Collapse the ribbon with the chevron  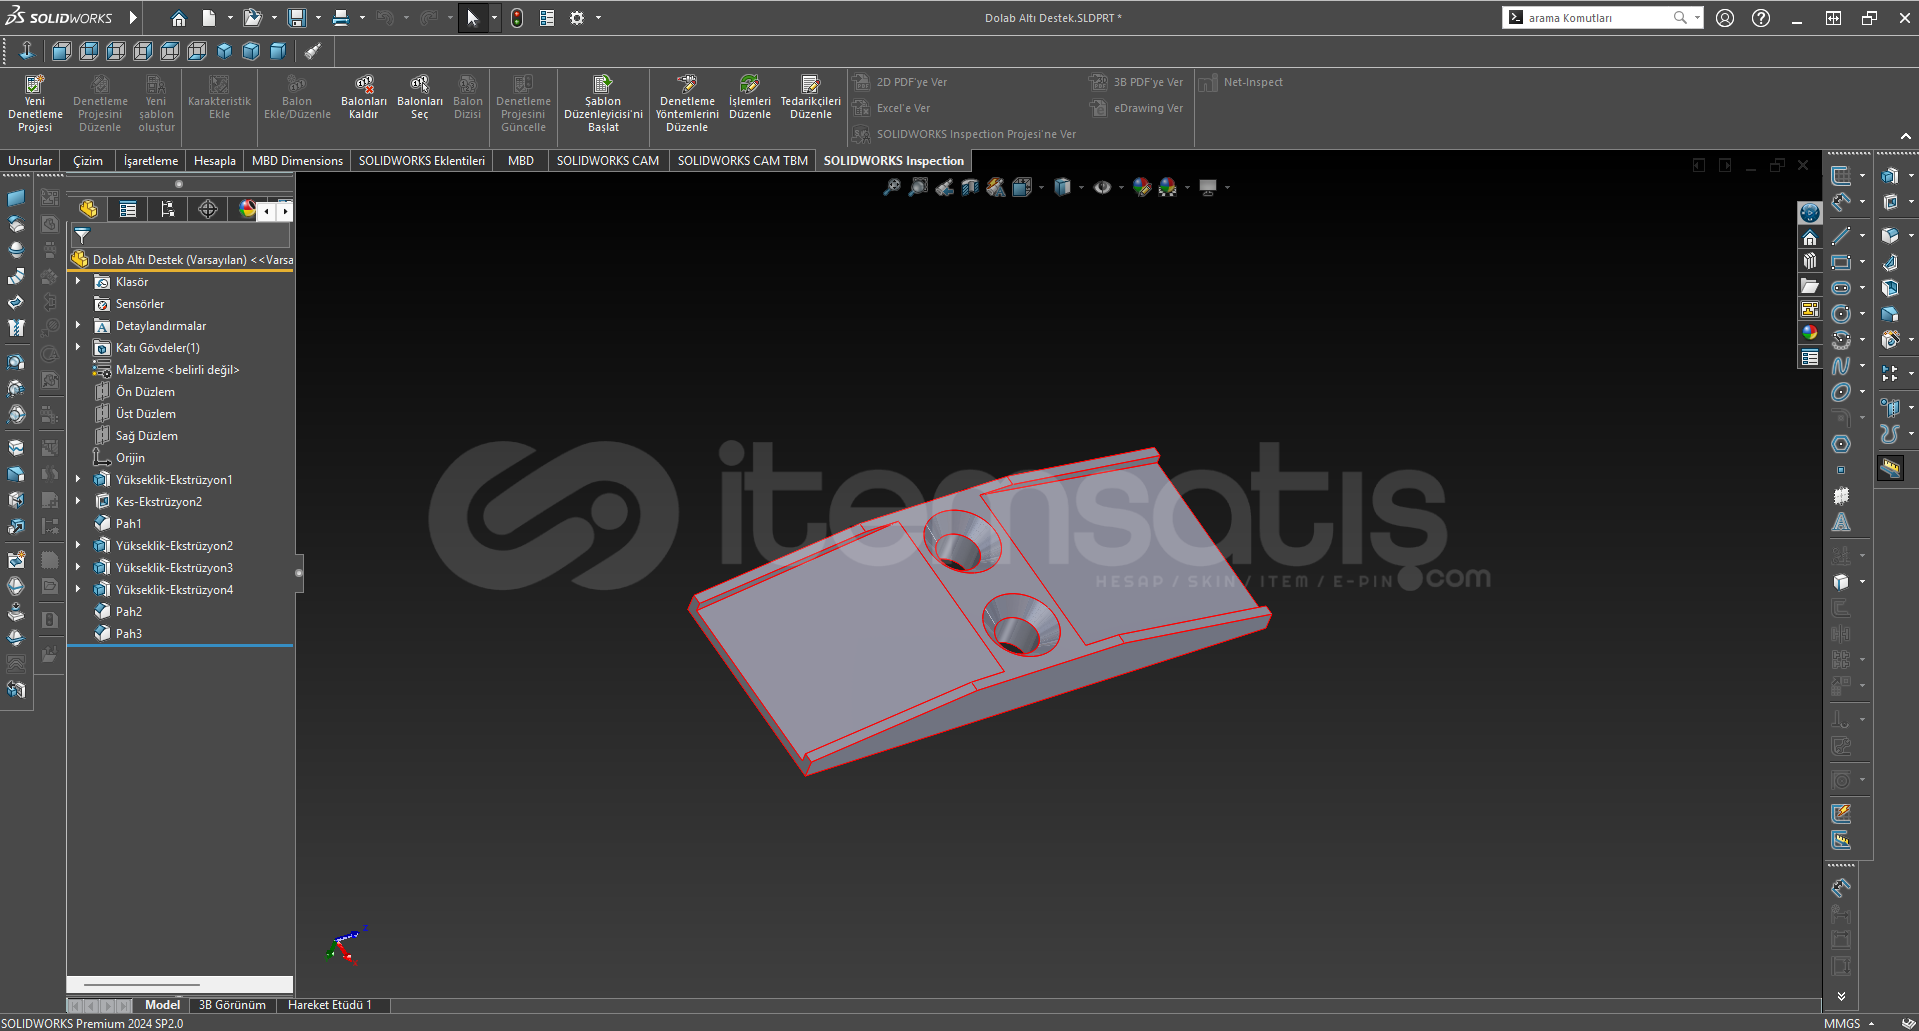[x=1905, y=137]
